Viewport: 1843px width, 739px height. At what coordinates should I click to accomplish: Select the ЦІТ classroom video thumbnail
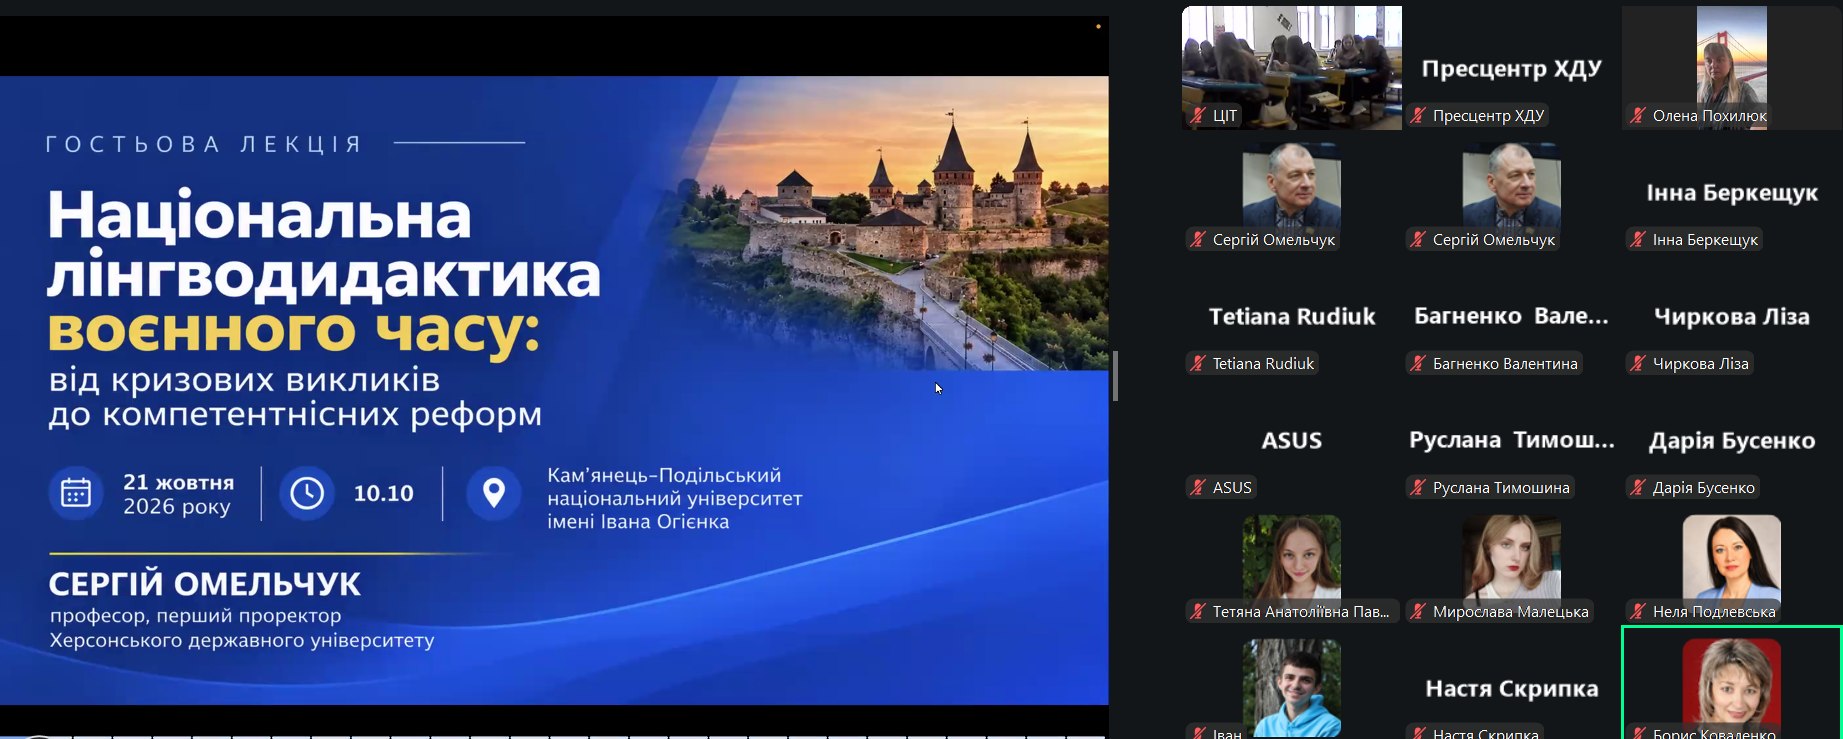click(x=1292, y=68)
